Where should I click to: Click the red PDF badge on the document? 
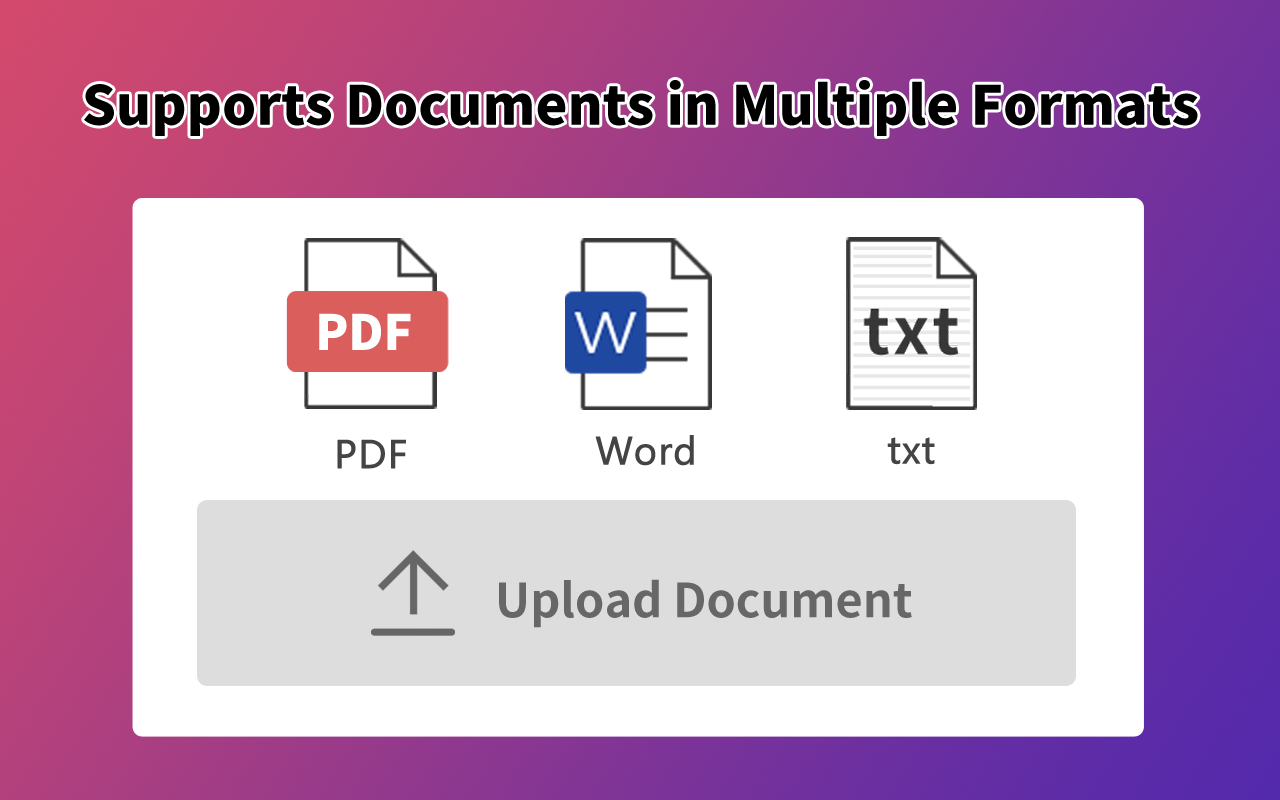[367, 331]
